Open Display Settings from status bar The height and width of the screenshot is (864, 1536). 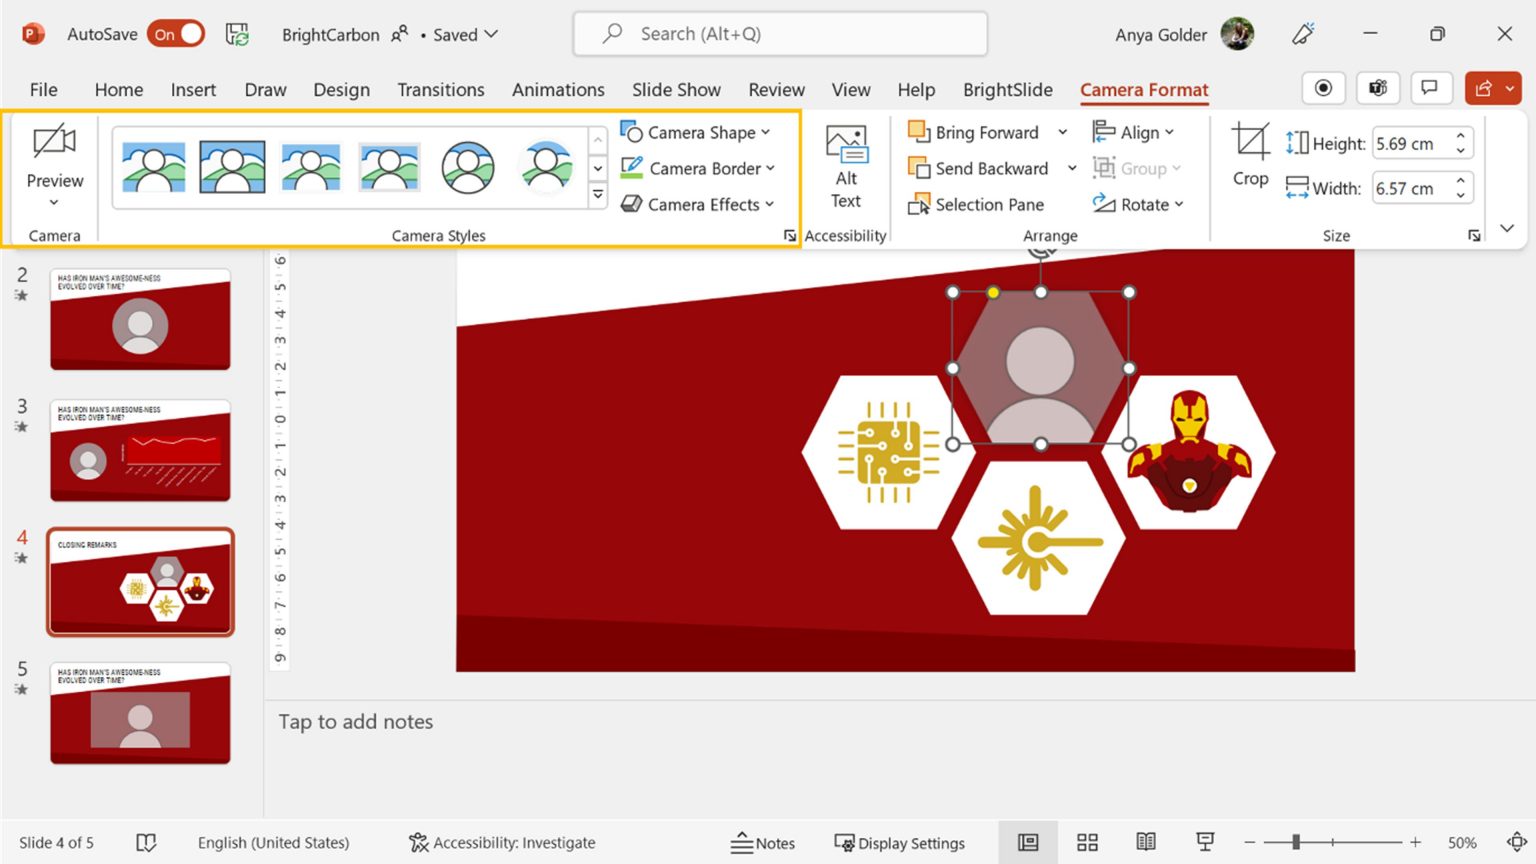[x=898, y=842]
